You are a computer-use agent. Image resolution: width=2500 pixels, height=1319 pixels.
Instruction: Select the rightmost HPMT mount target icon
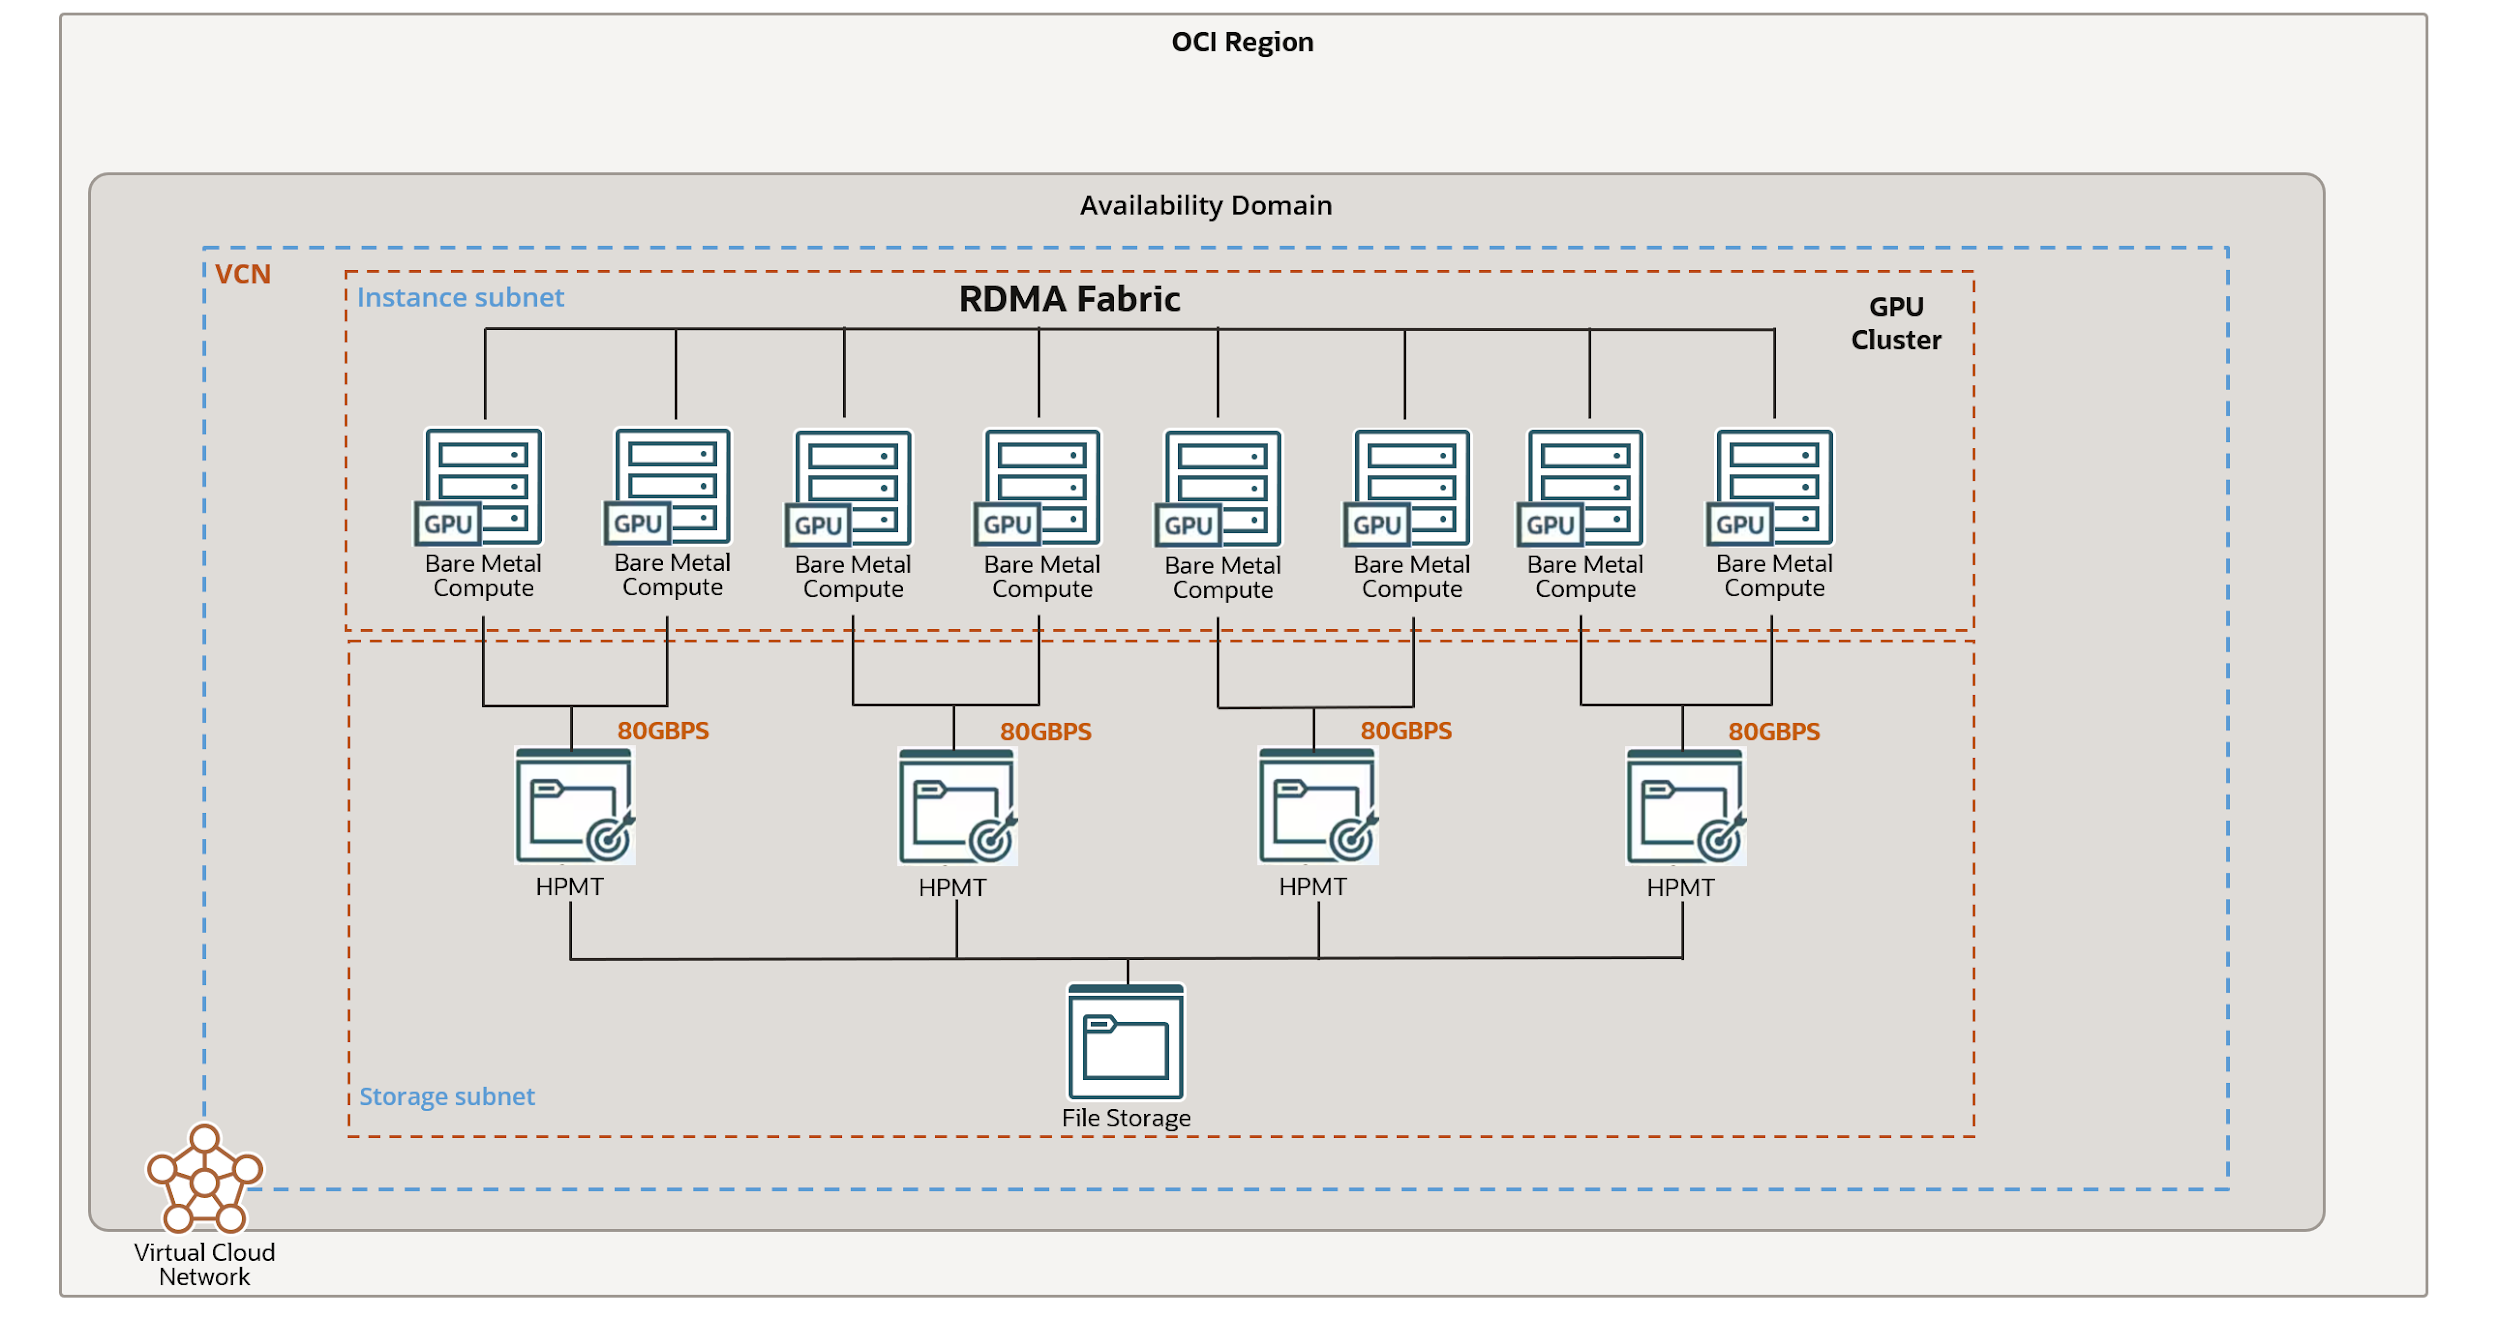tap(1685, 806)
